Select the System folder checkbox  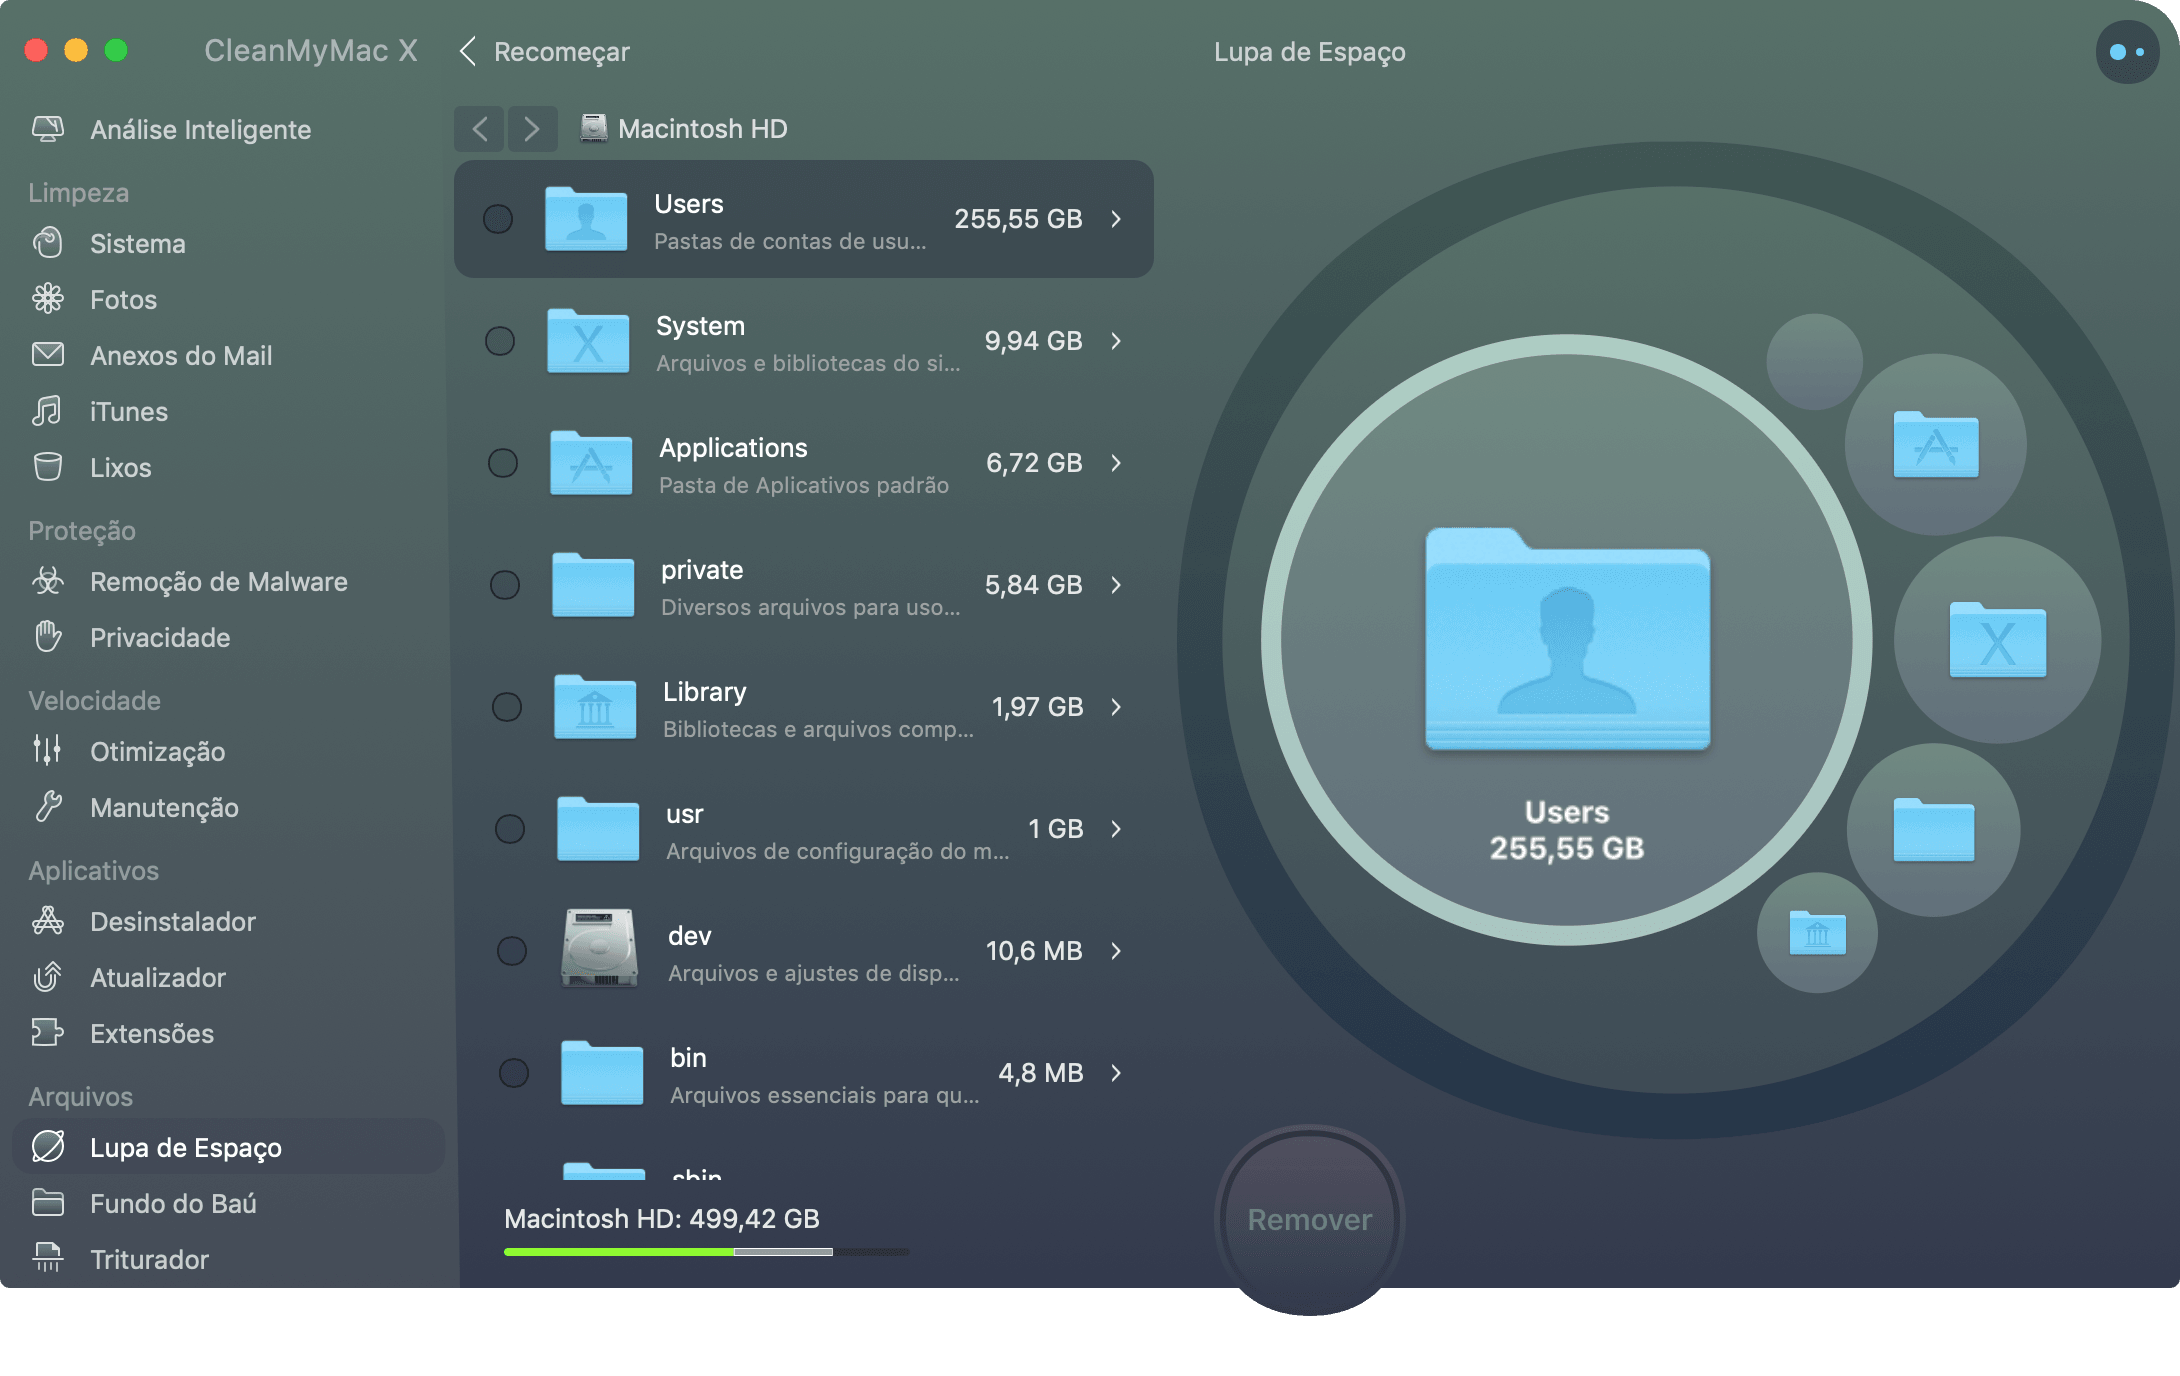click(500, 341)
